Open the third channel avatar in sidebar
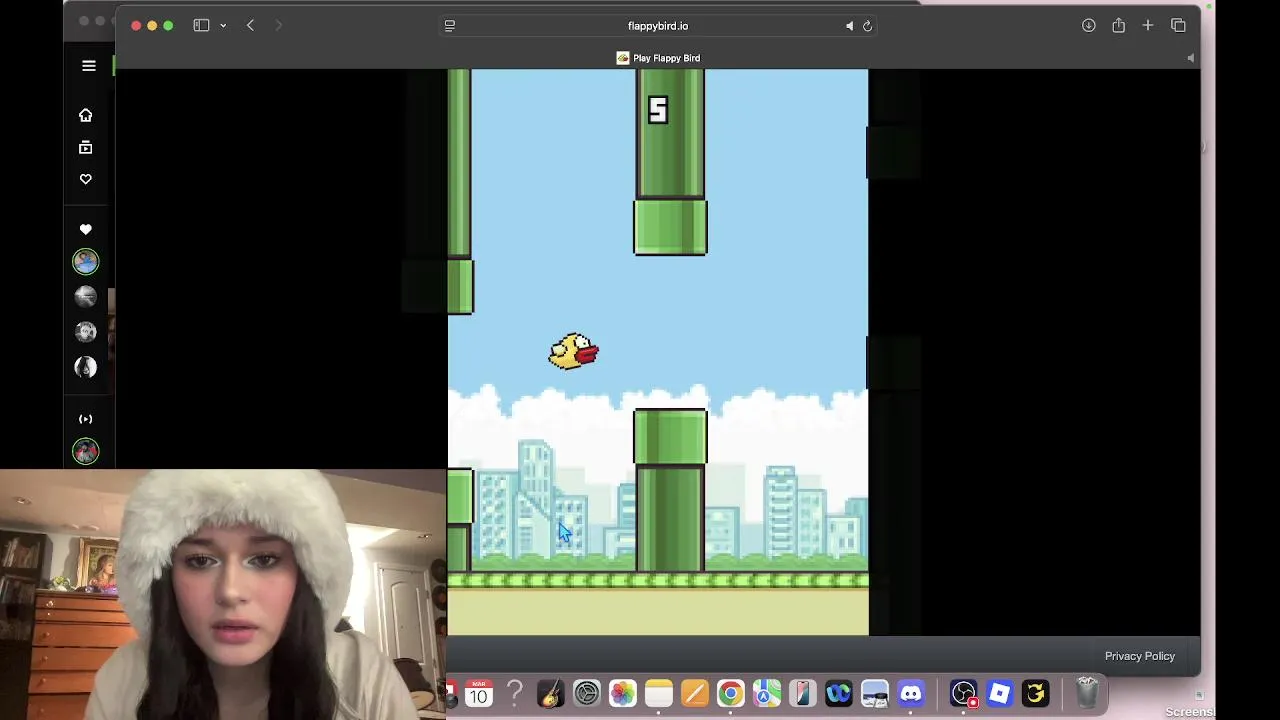 pos(86,331)
